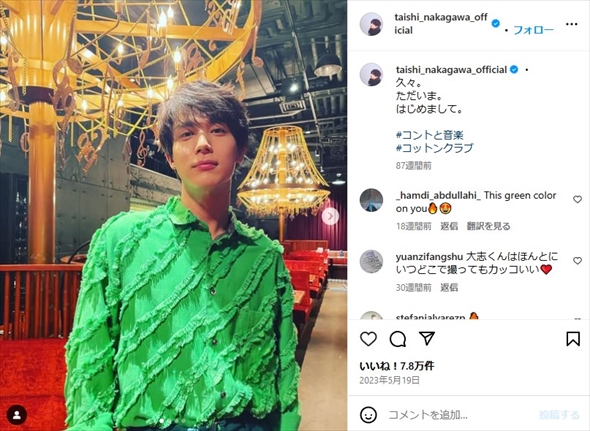Go to next photo with arrow
Image resolution: width=590 pixels, height=431 pixels.
click(330, 216)
